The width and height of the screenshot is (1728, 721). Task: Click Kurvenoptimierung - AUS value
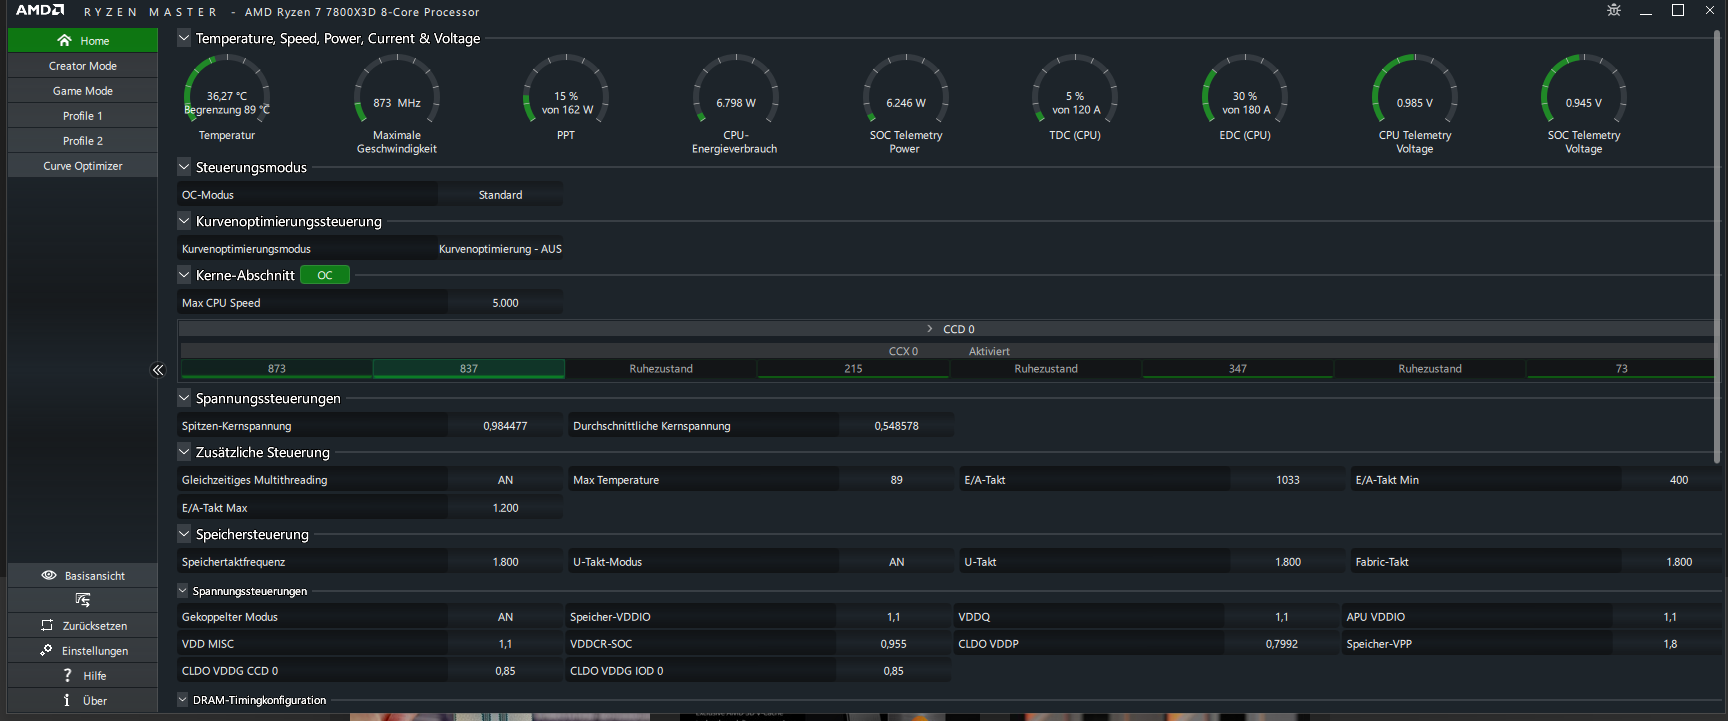pyautogui.click(x=500, y=249)
